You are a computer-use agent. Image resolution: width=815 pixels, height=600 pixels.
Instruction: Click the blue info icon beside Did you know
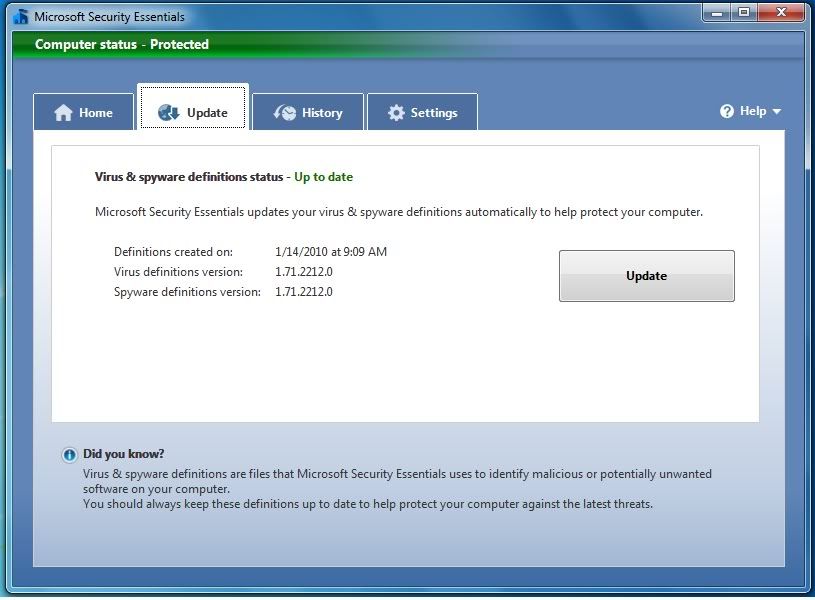[69, 455]
